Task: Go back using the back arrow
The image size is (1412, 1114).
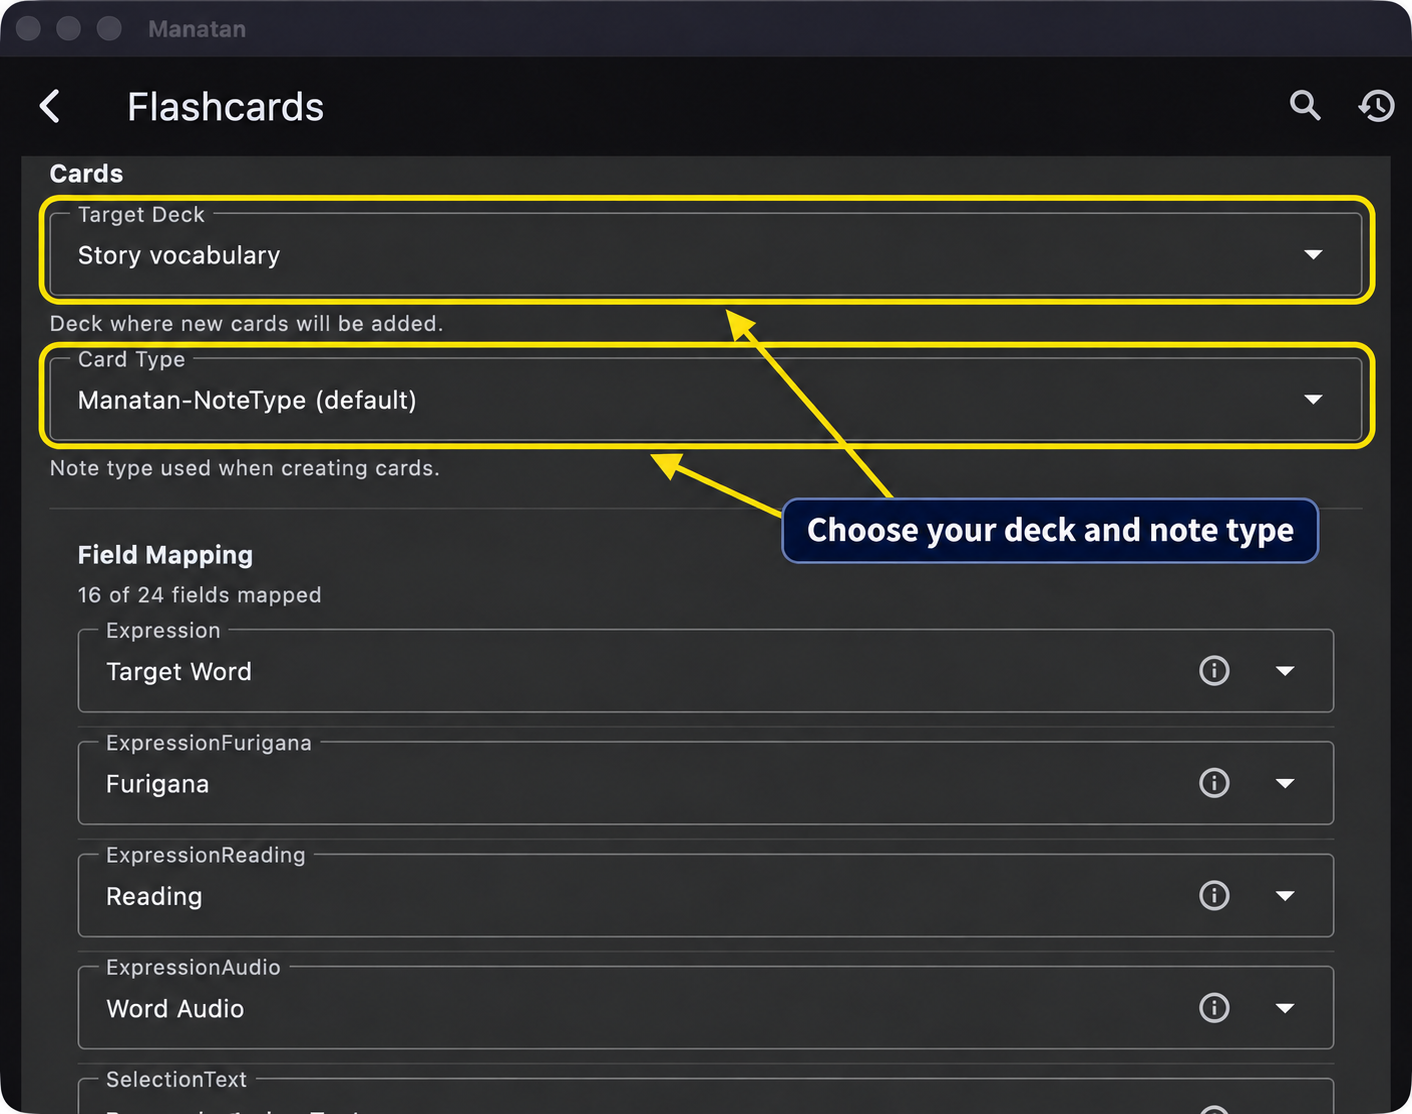Action: (50, 106)
